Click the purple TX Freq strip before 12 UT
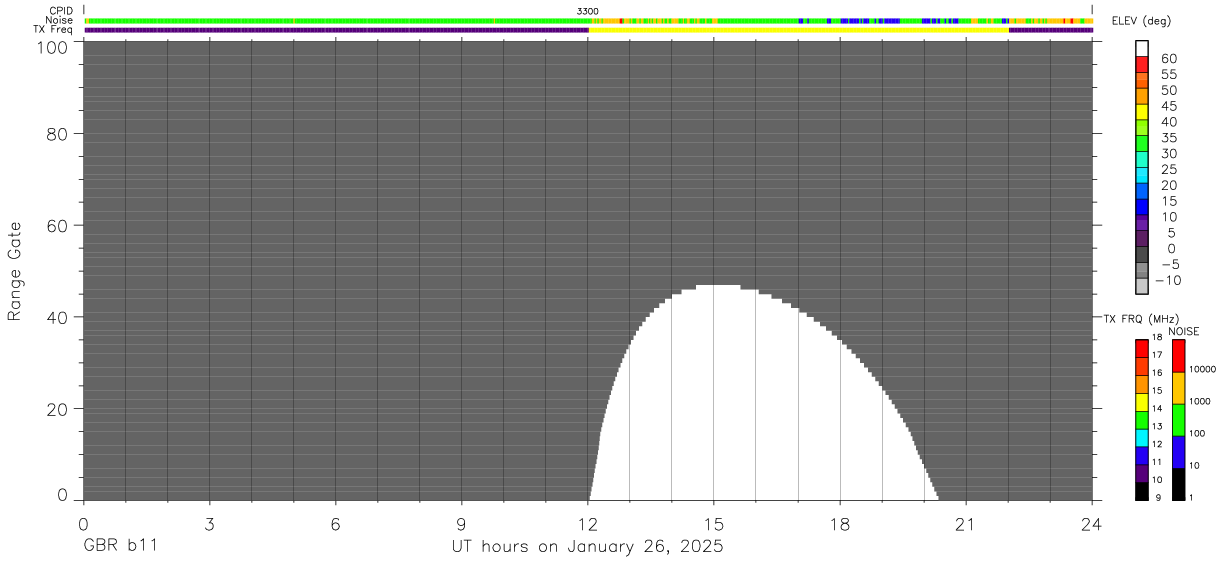The width and height of the screenshot is (1228, 567). pyautogui.click(x=337, y=30)
